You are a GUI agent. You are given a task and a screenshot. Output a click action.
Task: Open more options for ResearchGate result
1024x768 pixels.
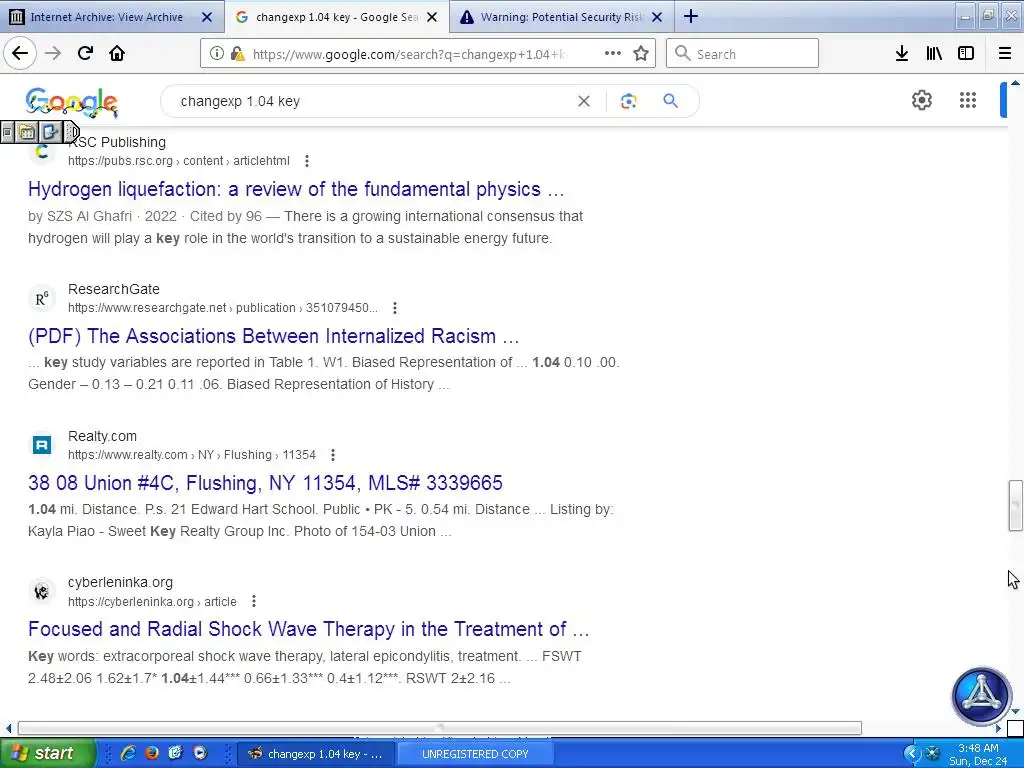[394, 308]
